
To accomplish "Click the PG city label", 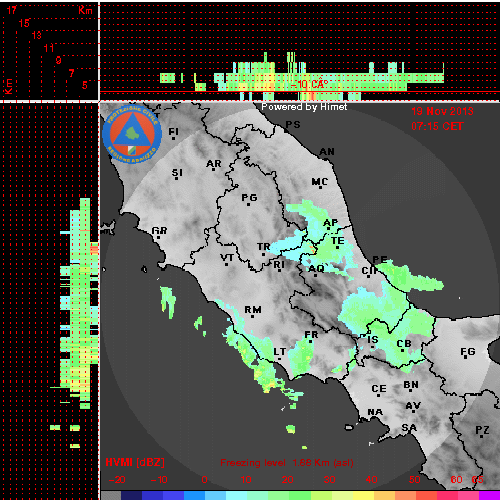I will 249,198.
